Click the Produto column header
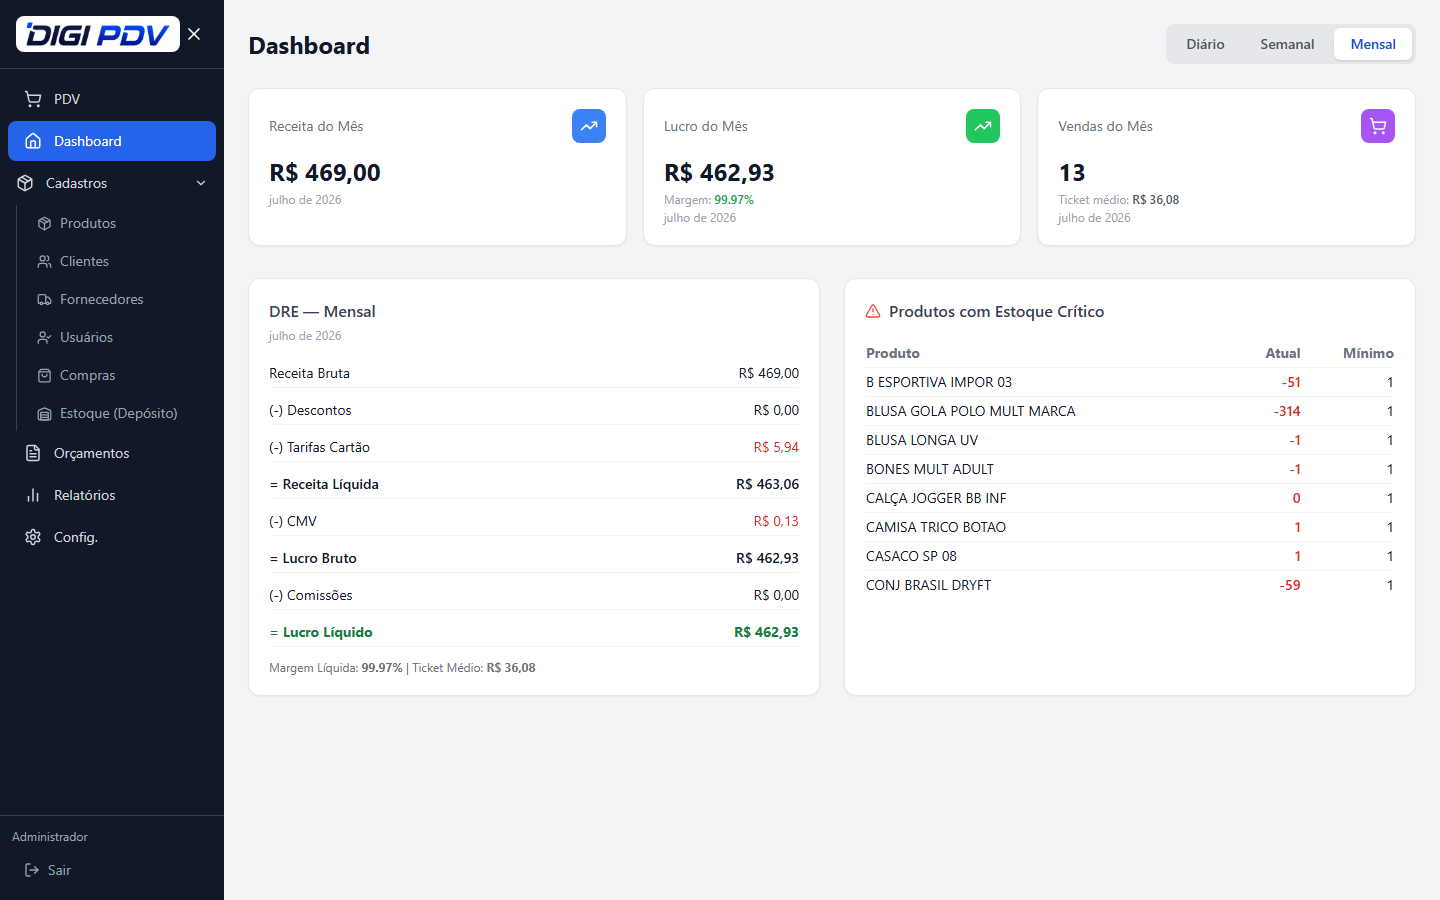The width and height of the screenshot is (1440, 900). (893, 353)
